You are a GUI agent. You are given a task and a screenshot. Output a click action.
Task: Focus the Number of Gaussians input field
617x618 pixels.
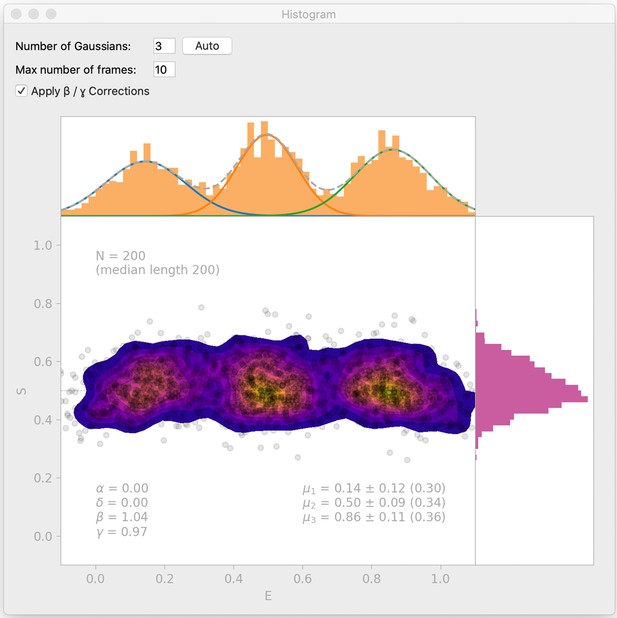[164, 46]
